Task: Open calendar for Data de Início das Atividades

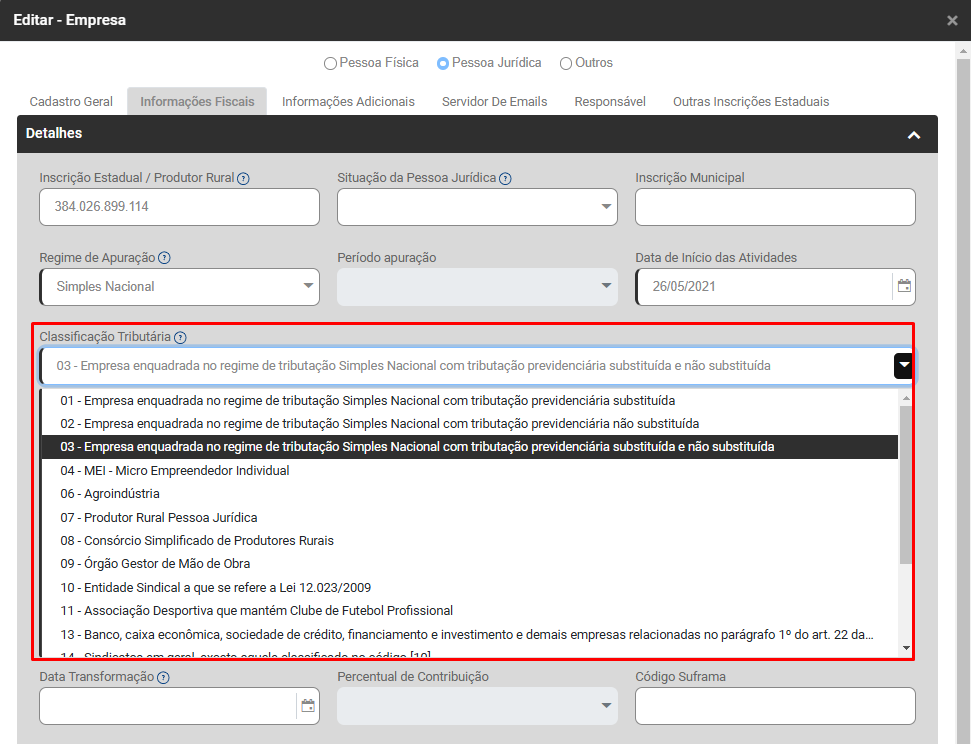Action: 904,286
